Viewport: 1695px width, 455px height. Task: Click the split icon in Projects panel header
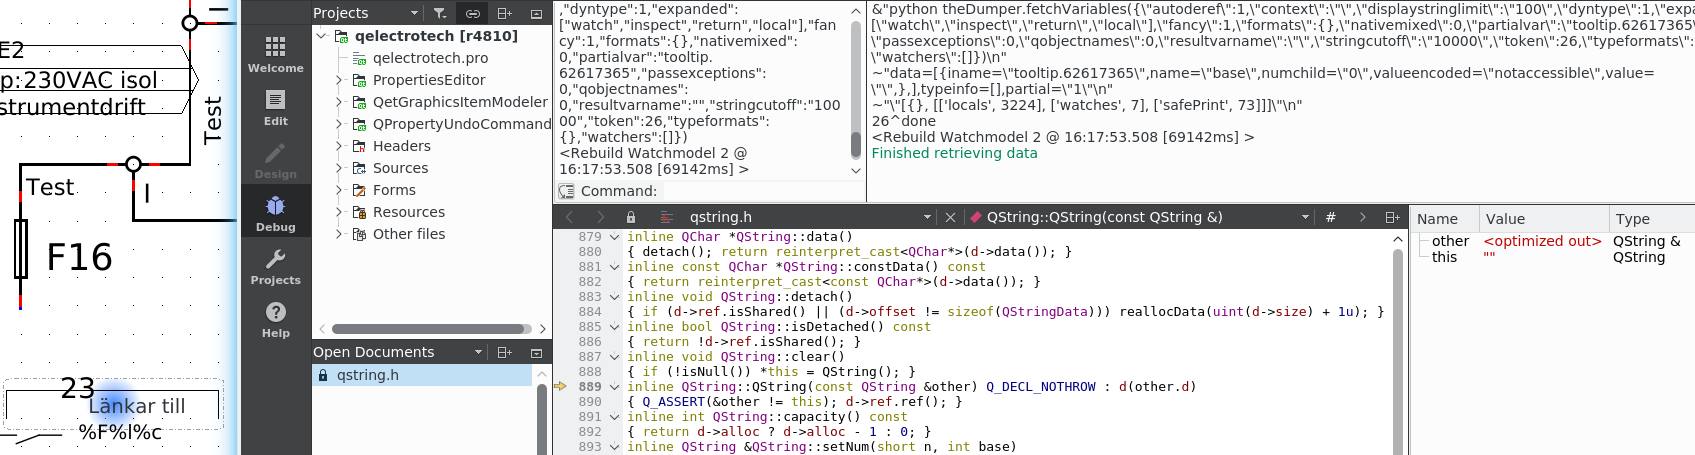coord(504,13)
